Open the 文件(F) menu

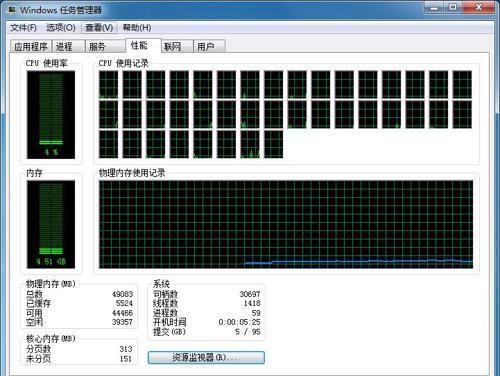23,28
